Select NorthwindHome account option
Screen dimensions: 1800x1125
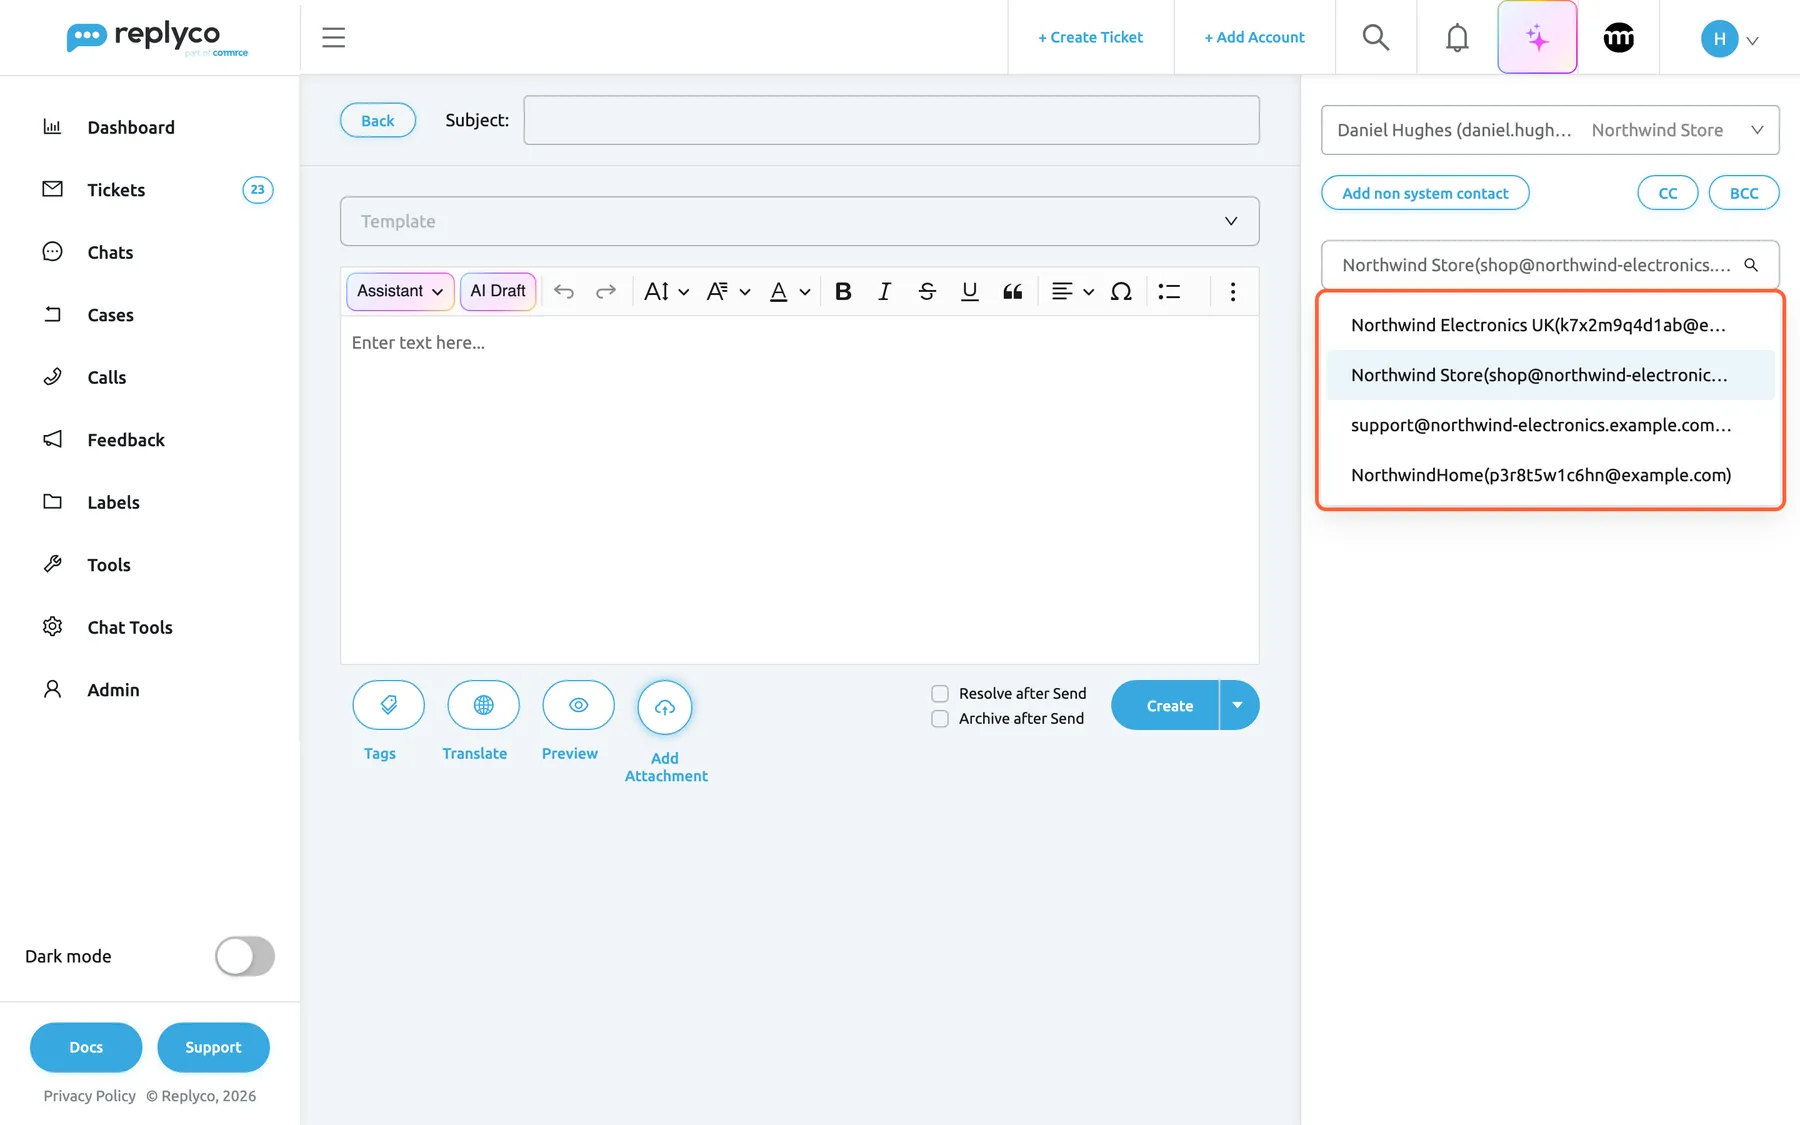(1550, 475)
